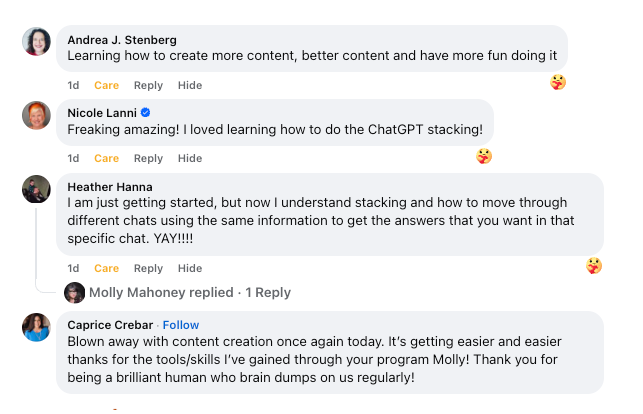The image size is (643, 414).
Task: Reply to Andrea J. Stenberg's comment
Action: click(148, 85)
